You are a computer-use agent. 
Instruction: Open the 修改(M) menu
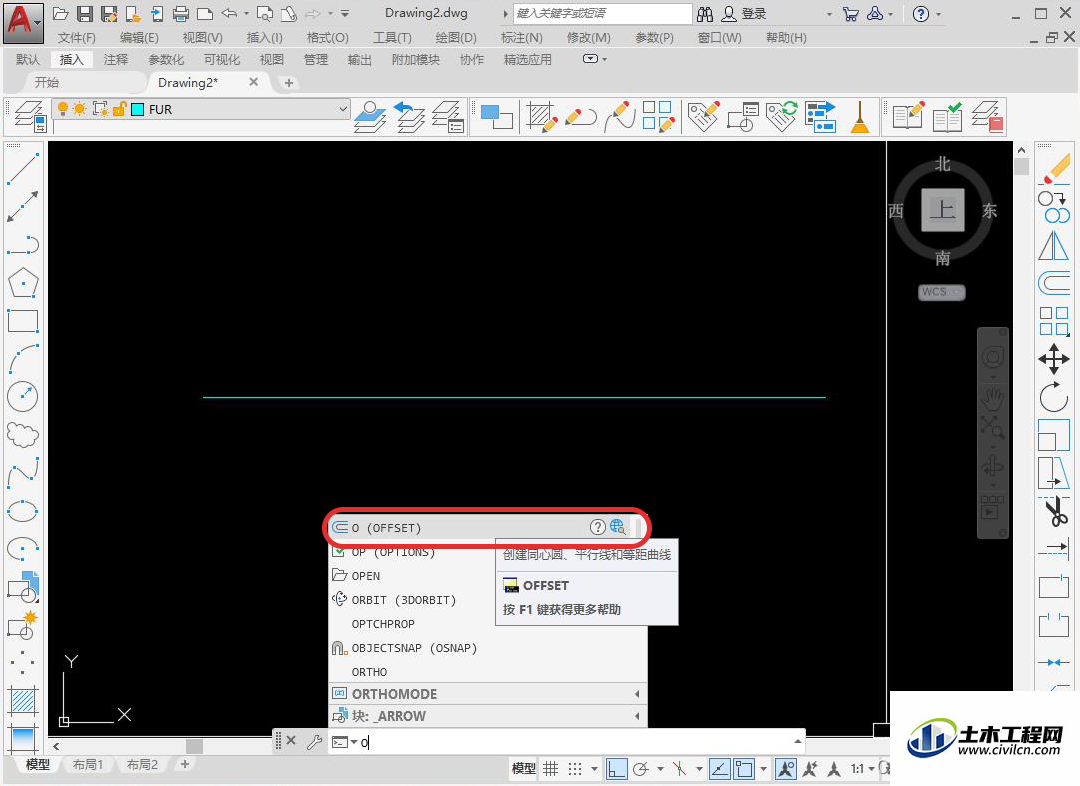588,37
